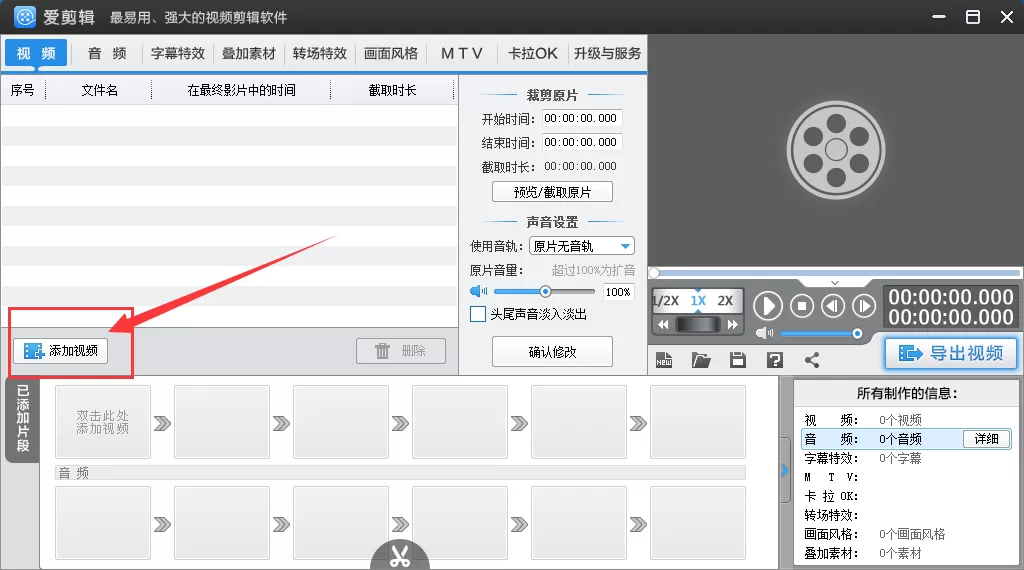Expand the chevron below preview bar

(835, 283)
